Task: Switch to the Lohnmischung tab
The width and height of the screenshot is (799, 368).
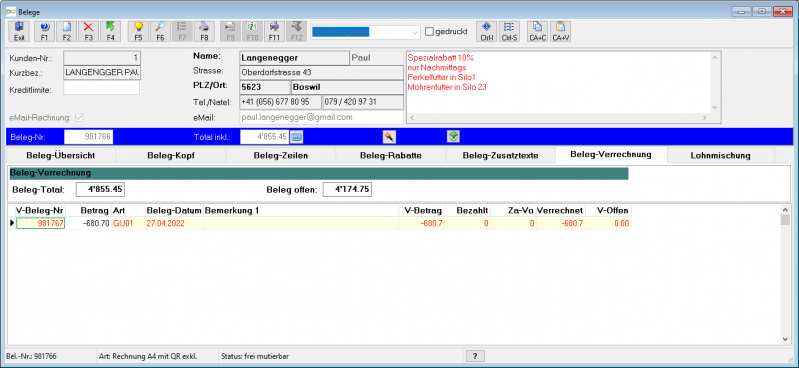Action: [x=721, y=155]
